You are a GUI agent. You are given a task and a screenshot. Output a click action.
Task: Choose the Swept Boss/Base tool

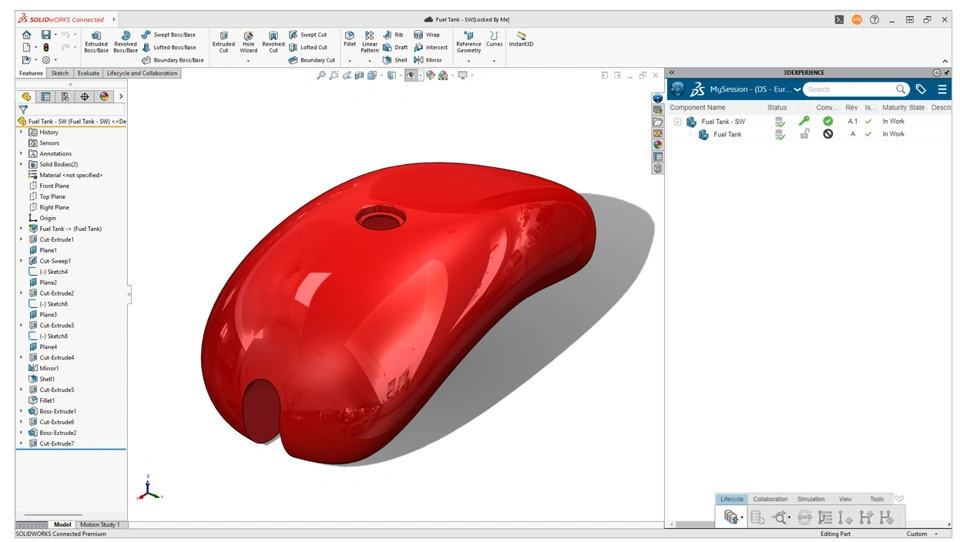pos(168,35)
